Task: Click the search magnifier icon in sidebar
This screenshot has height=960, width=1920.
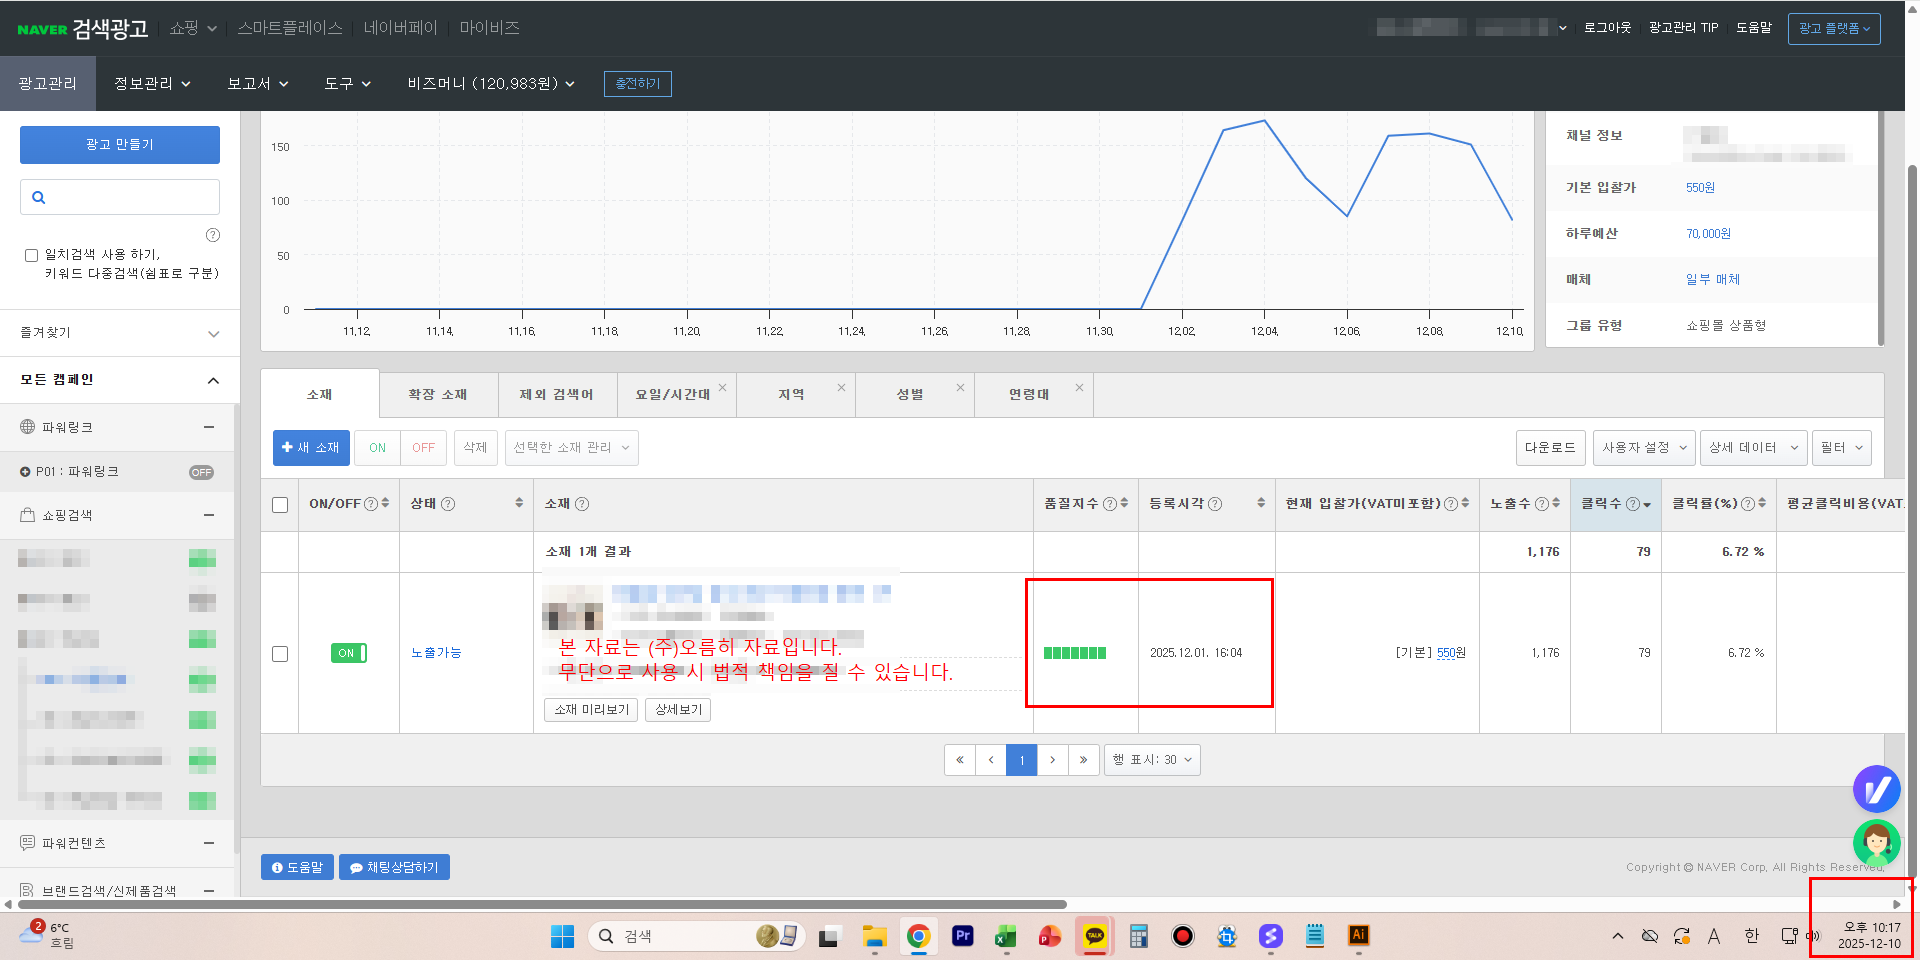Action: click(x=39, y=198)
